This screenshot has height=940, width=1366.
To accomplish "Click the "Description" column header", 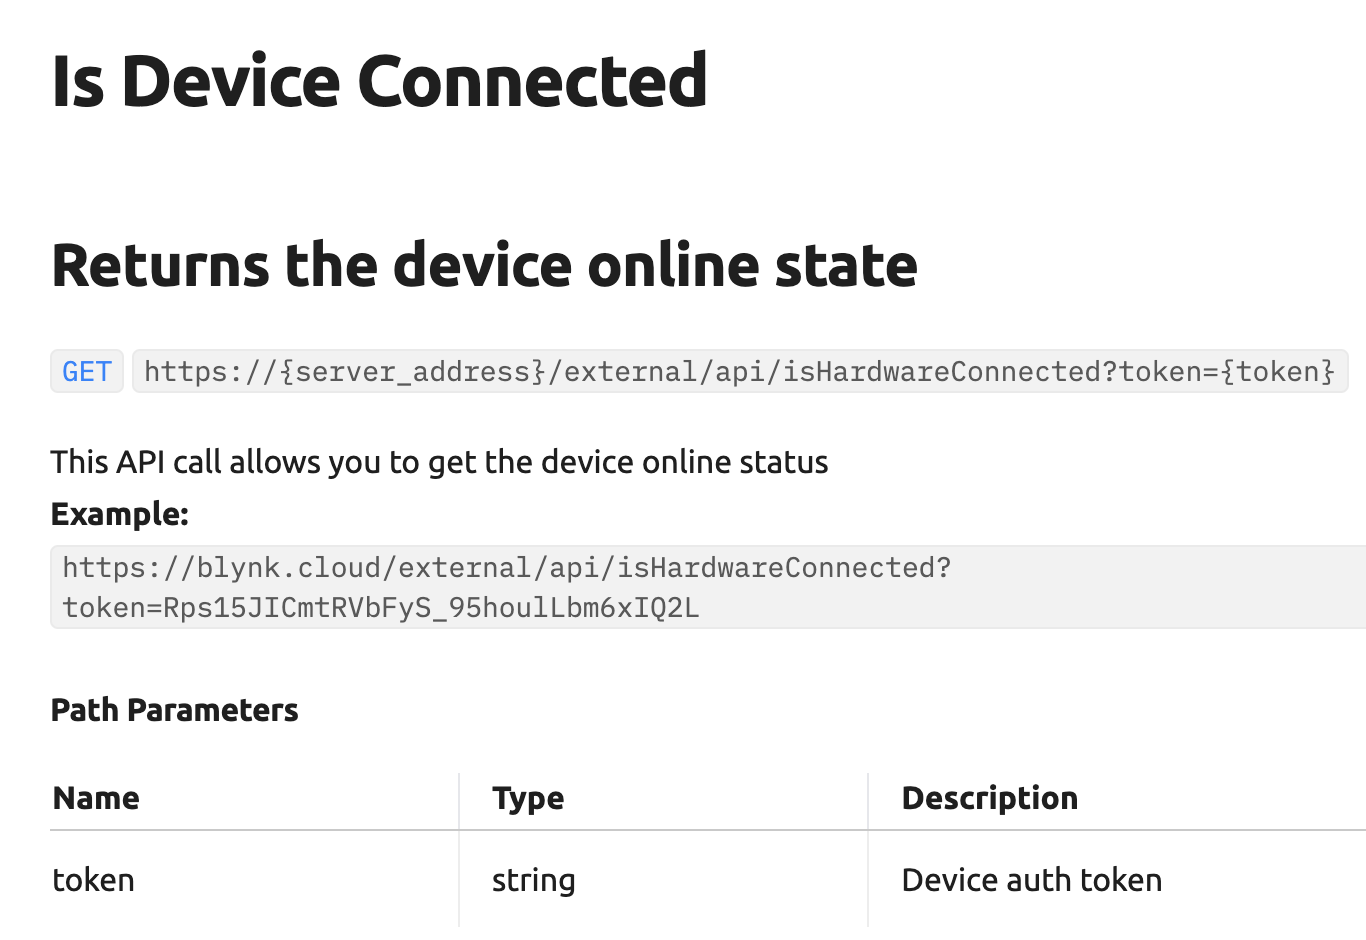I will (x=989, y=798).
